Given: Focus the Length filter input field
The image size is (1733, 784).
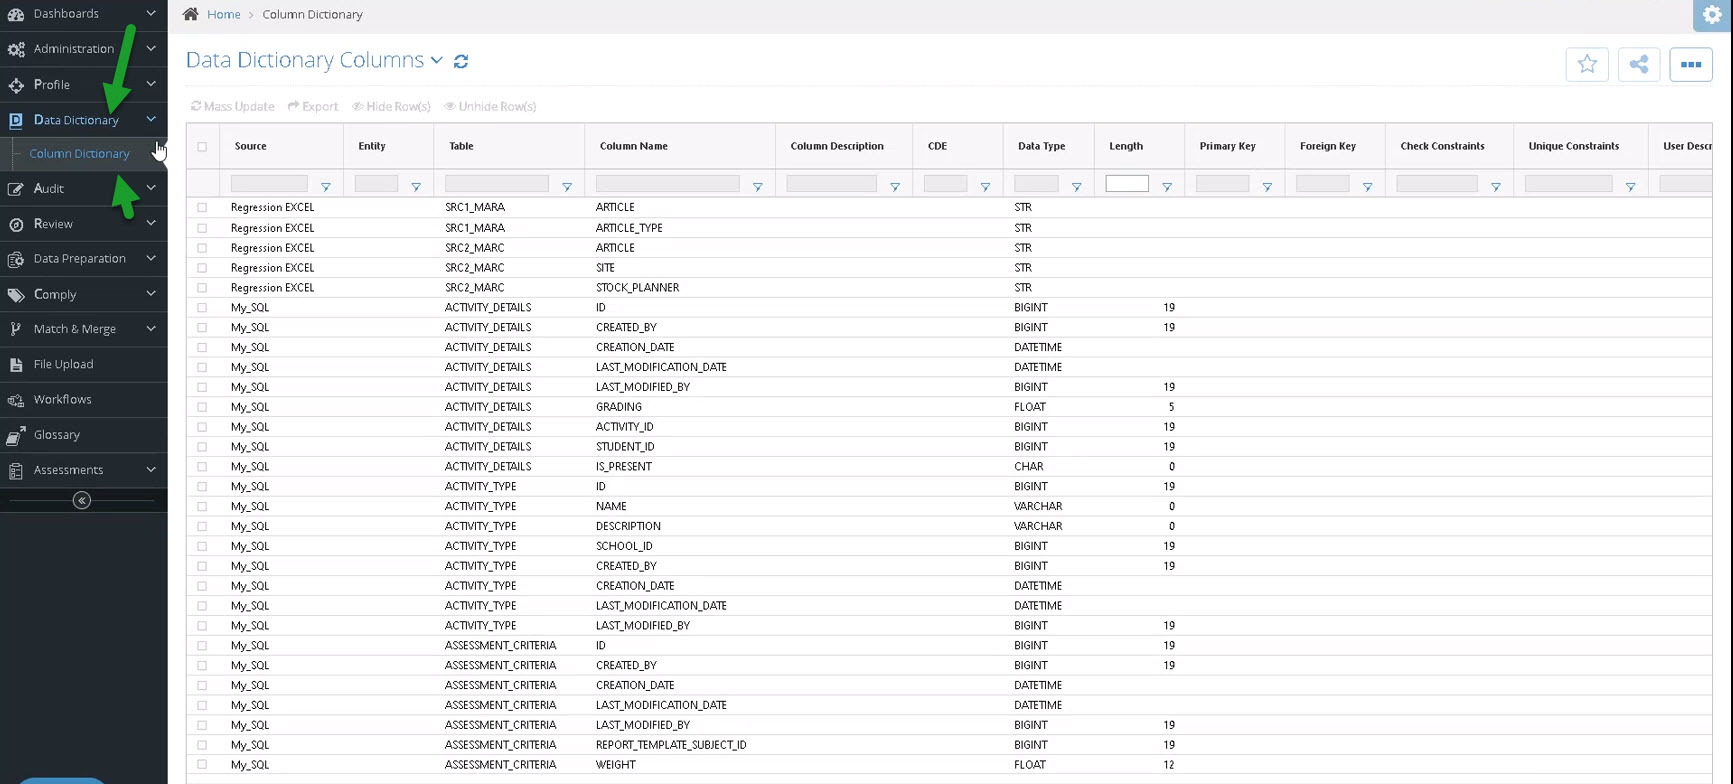Looking at the screenshot, I should (x=1127, y=184).
